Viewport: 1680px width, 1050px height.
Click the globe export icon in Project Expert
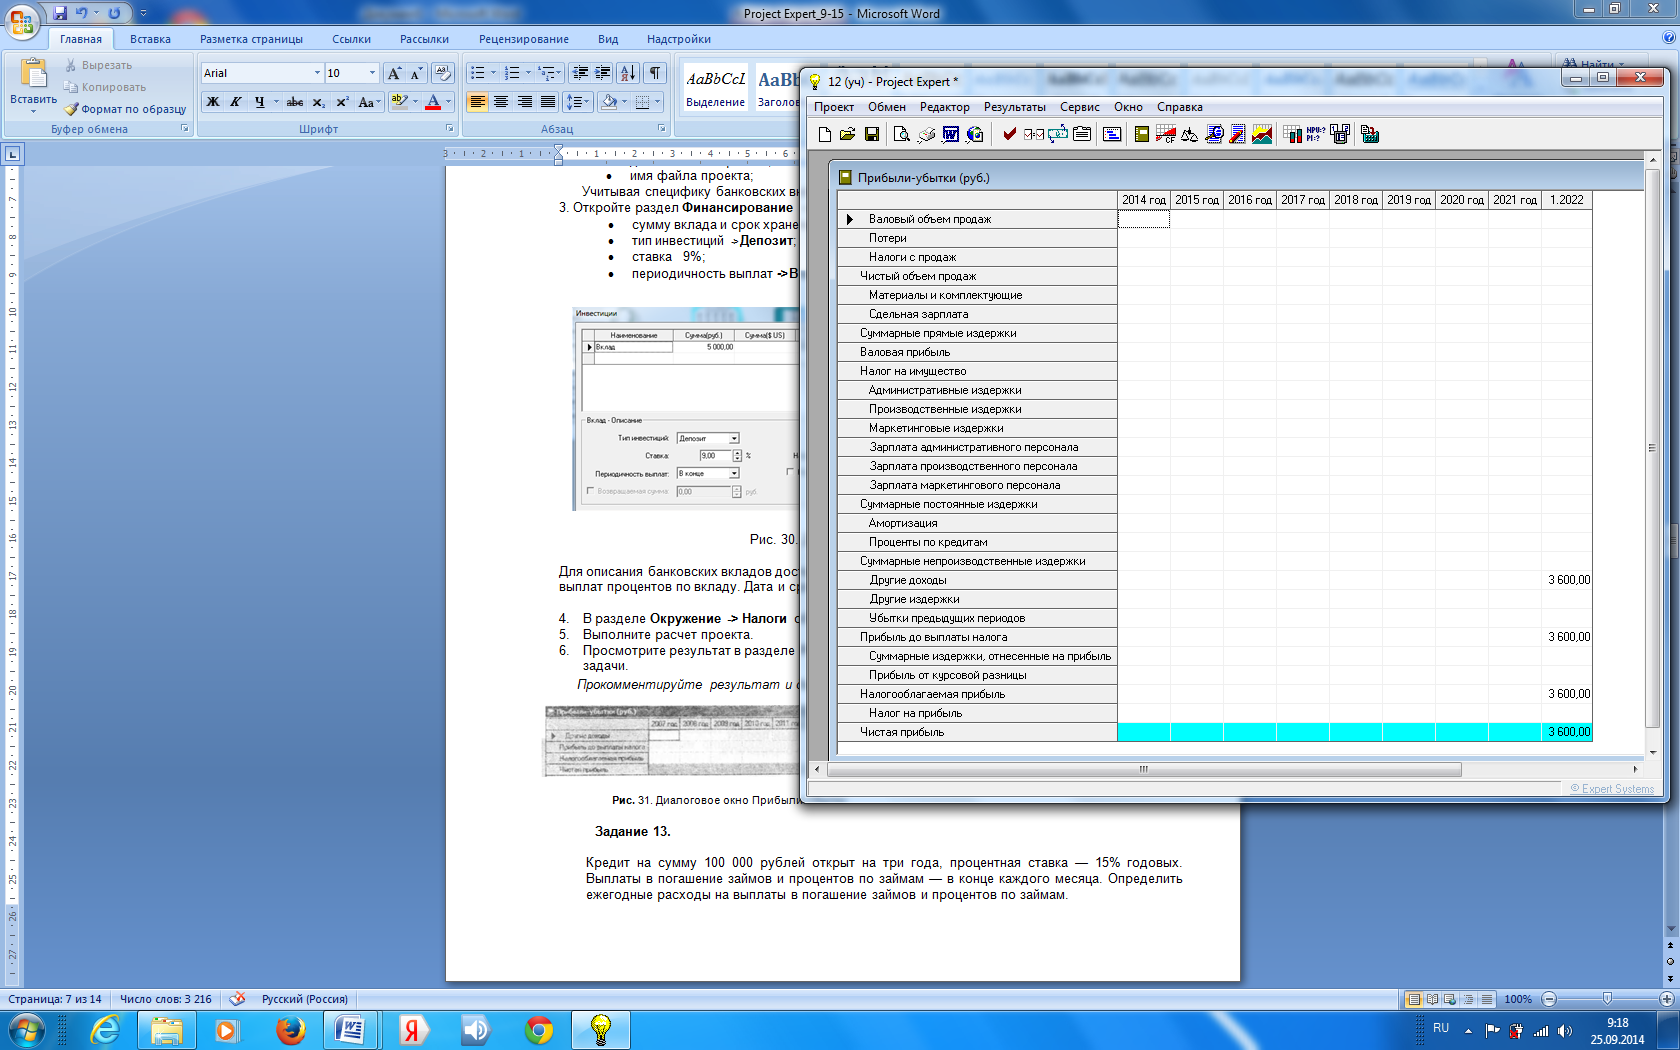[975, 134]
